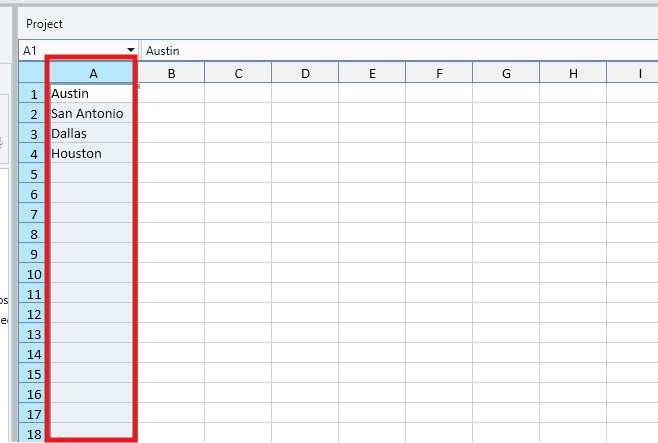This screenshot has height=443, width=658.
Task: Select the San Antonio cell
Action: 92,114
